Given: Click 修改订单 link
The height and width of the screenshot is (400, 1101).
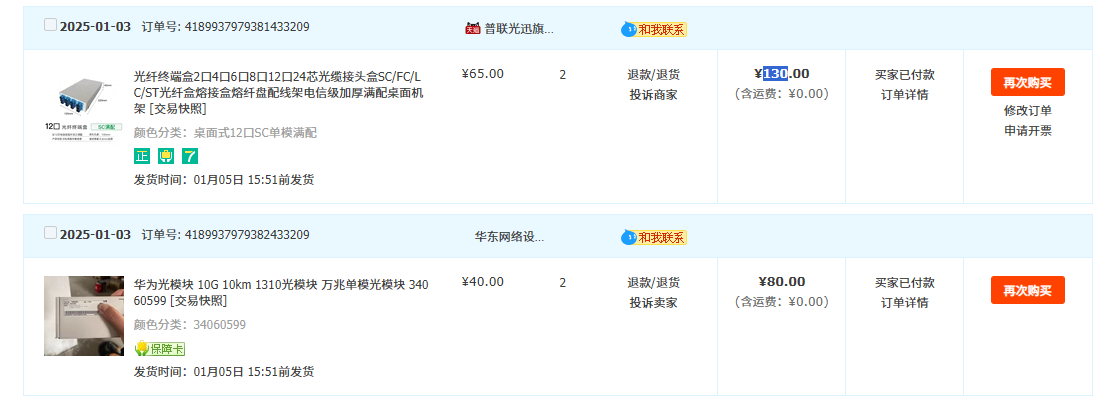Looking at the screenshot, I should click(1027, 111).
